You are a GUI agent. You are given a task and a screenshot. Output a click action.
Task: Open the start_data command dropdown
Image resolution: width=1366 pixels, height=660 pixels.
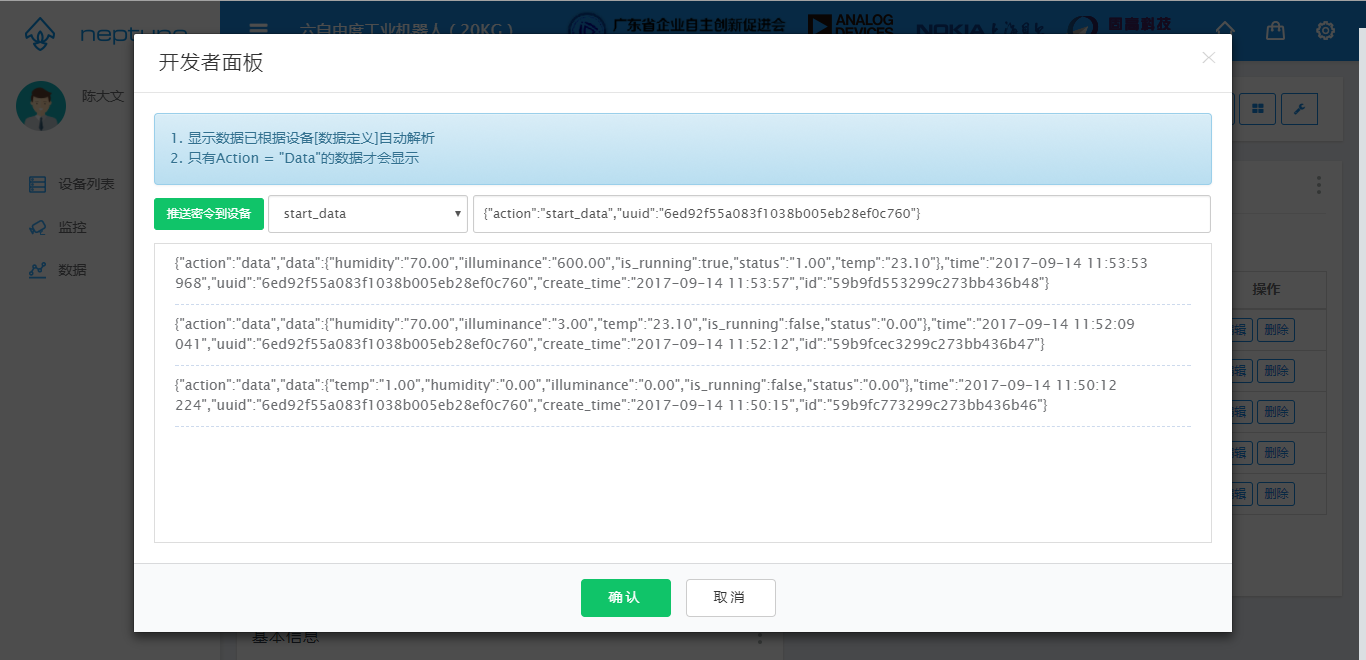point(367,214)
